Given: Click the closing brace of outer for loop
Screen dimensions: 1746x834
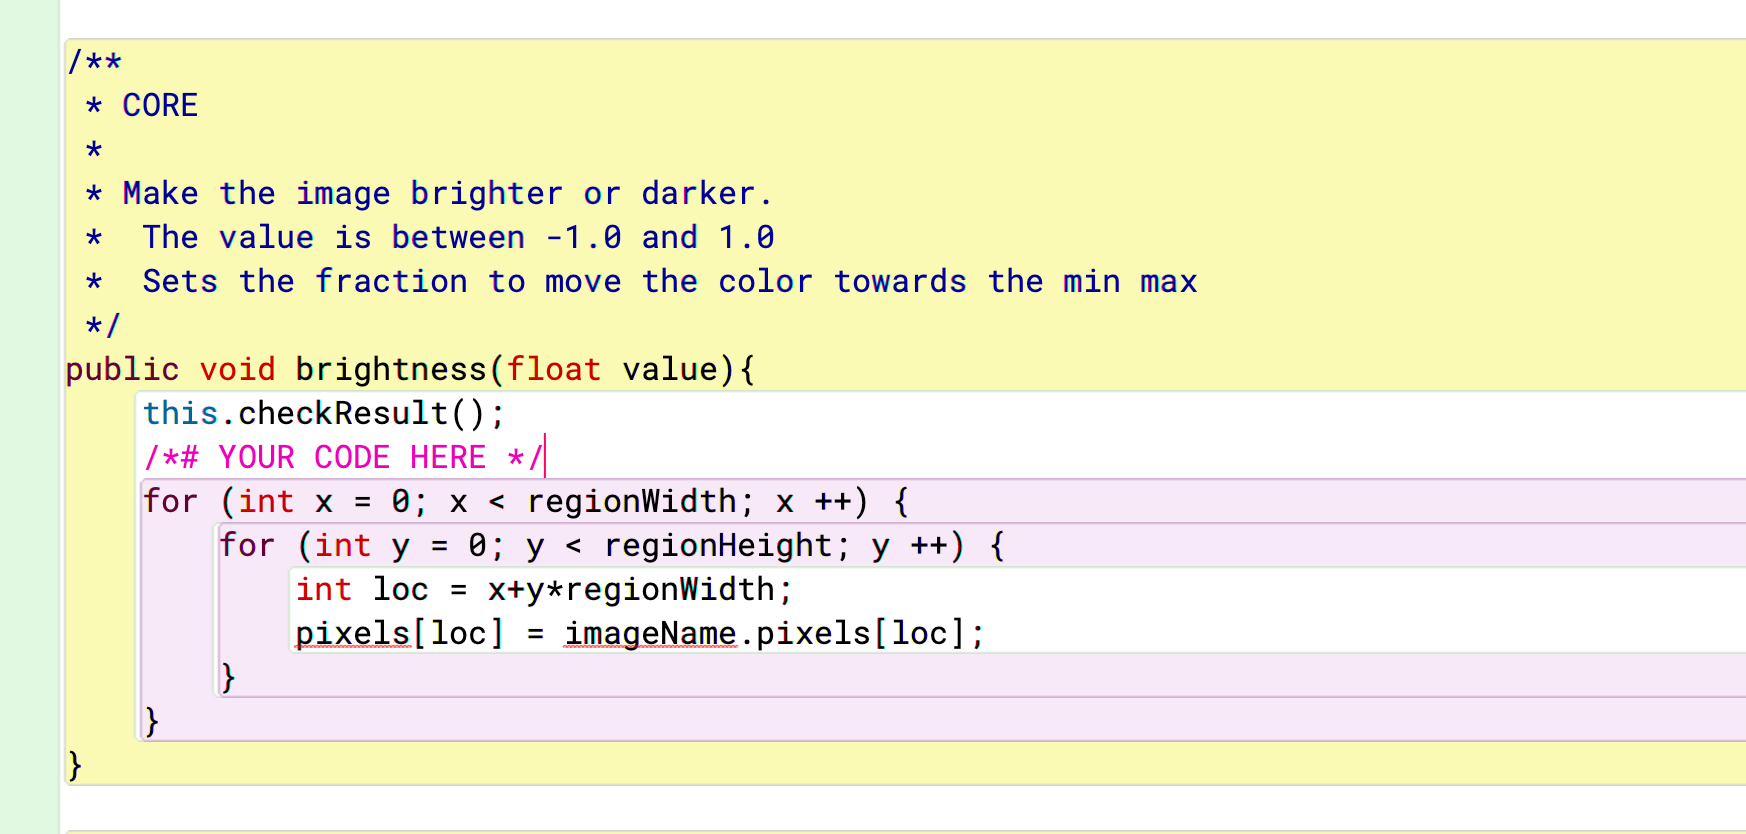Looking at the screenshot, I should (151, 721).
